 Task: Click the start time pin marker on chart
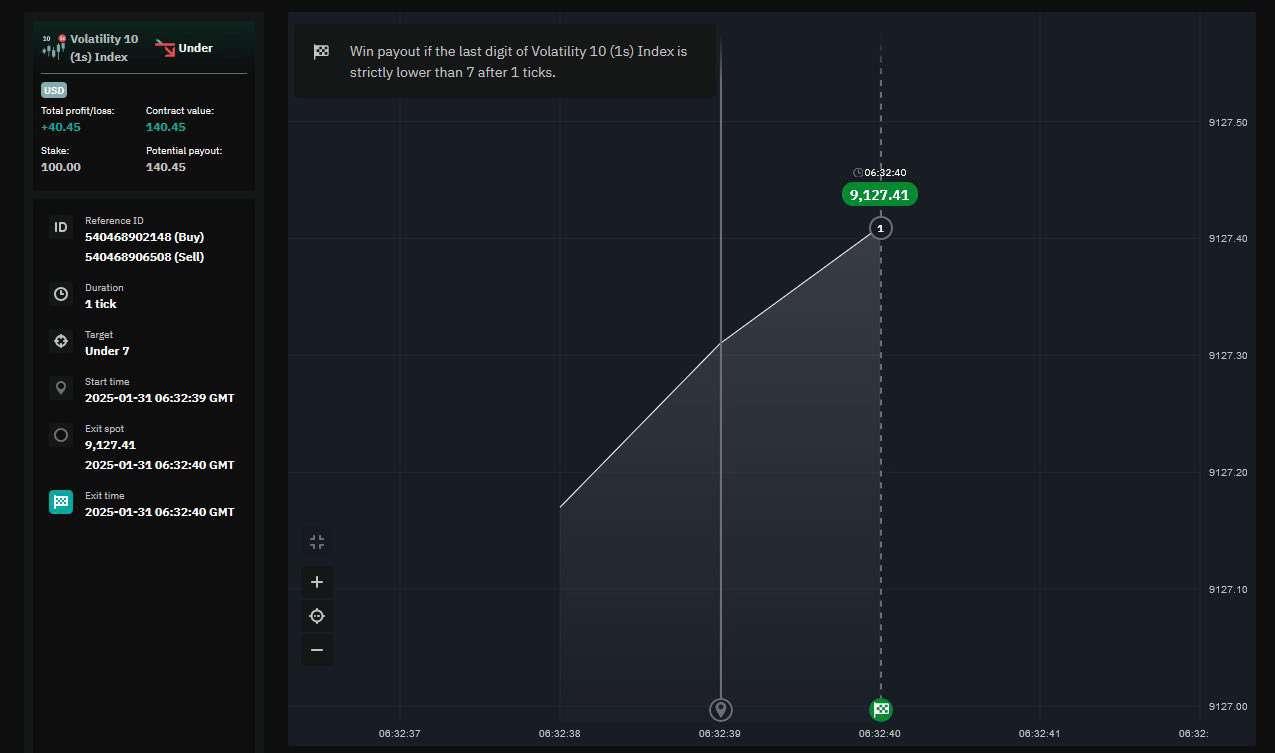721,710
